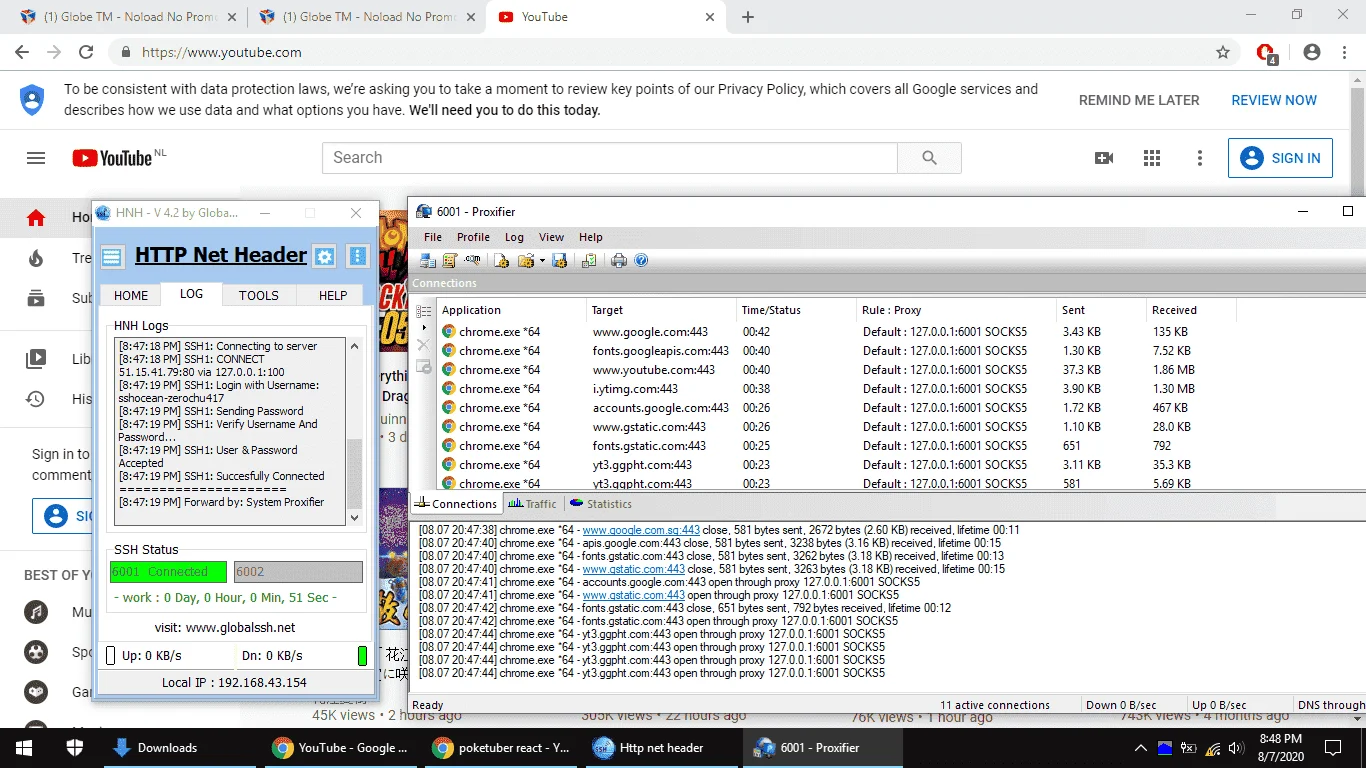The width and height of the screenshot is (1366, 768).
Task: Select the accounts.google.com:443 connection row
Action: [838, 408]
